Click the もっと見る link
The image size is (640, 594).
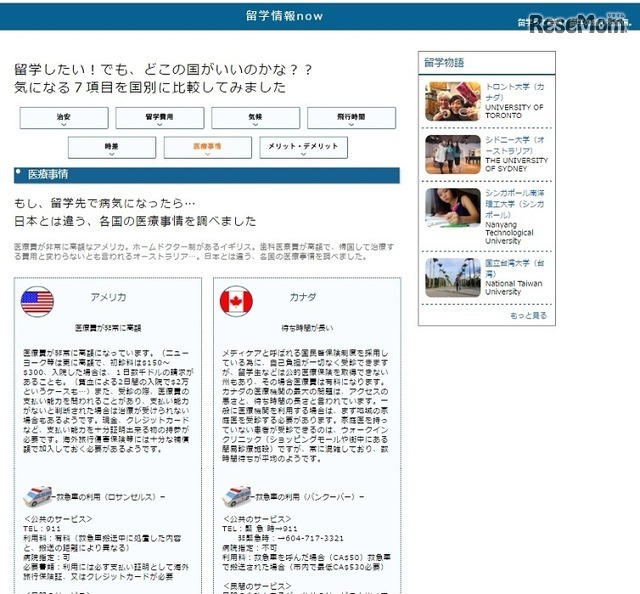pos(529,315)
